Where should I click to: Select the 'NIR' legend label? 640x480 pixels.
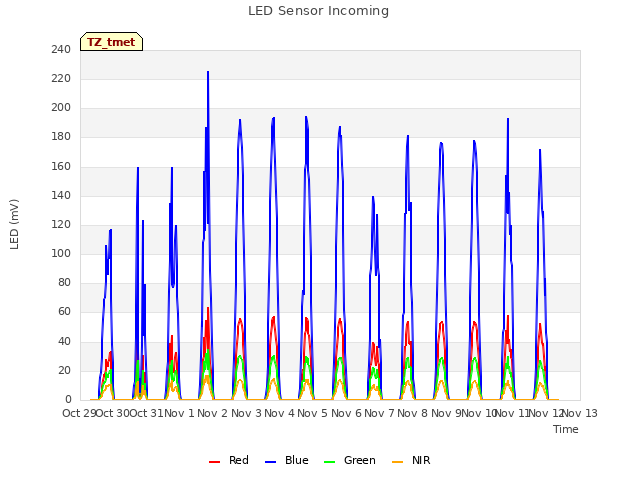[421, 460]
